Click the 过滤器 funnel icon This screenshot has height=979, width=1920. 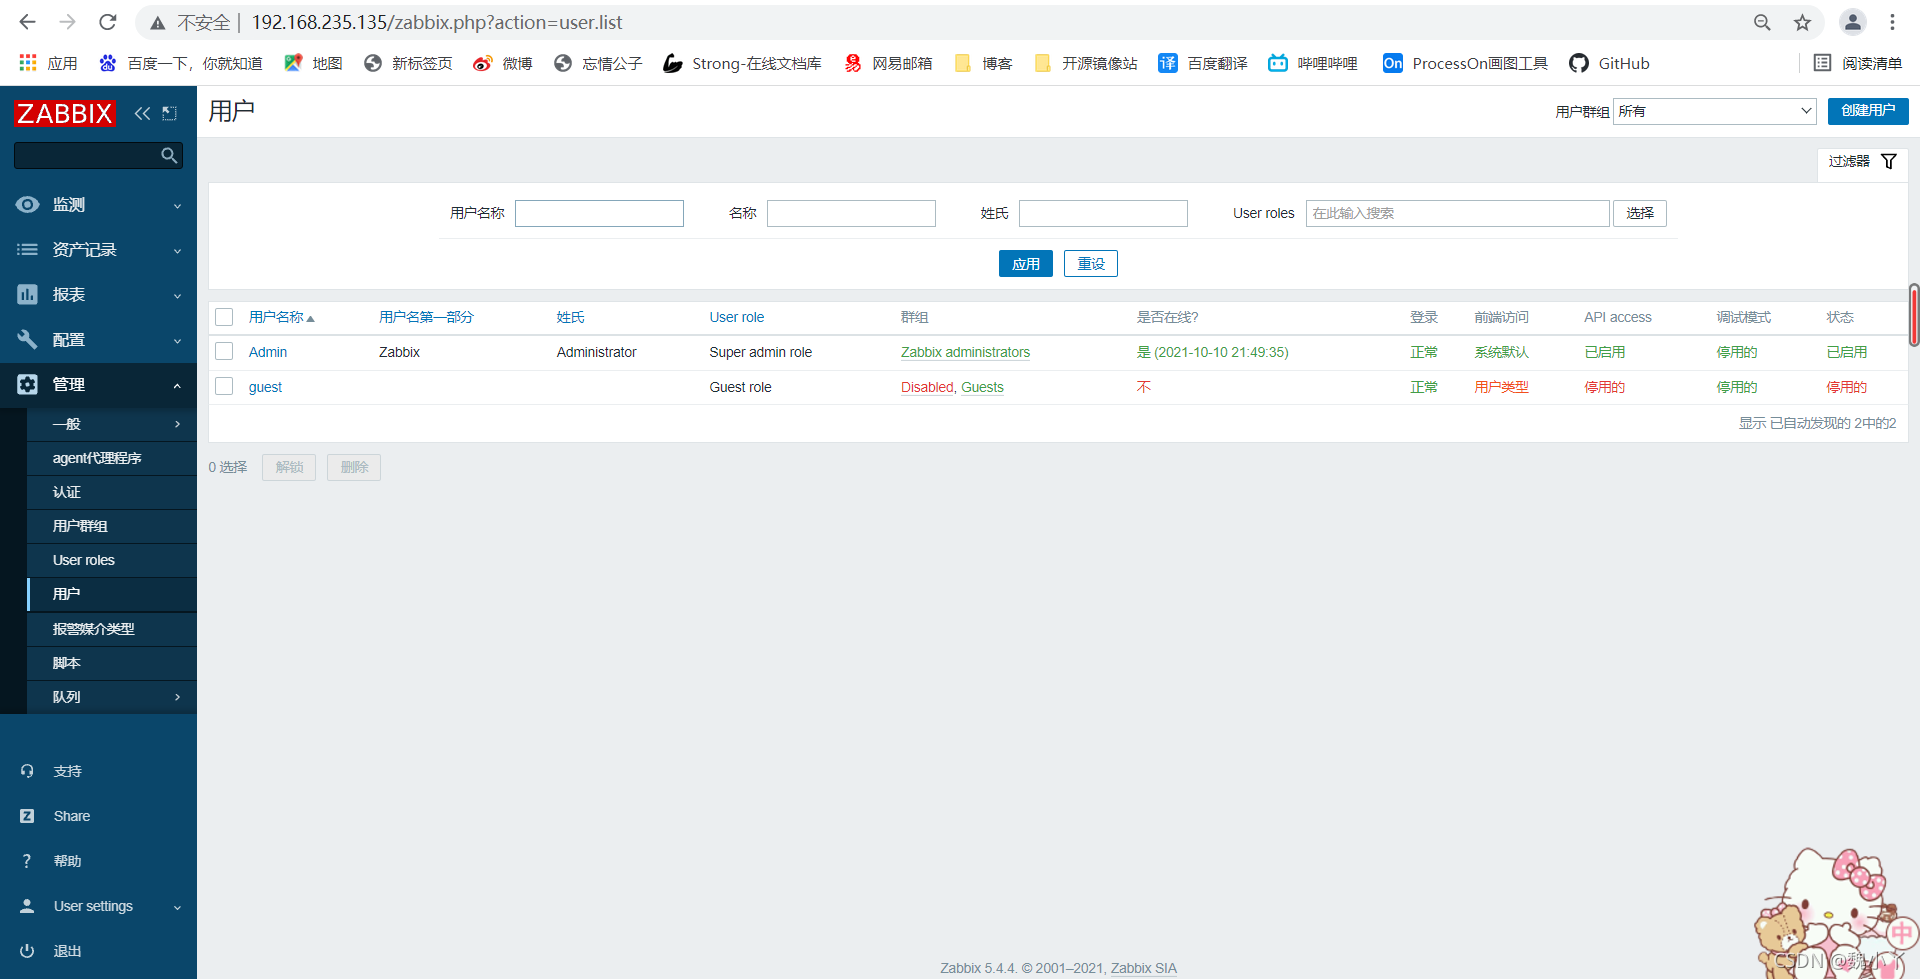[x=1889, y=161]
